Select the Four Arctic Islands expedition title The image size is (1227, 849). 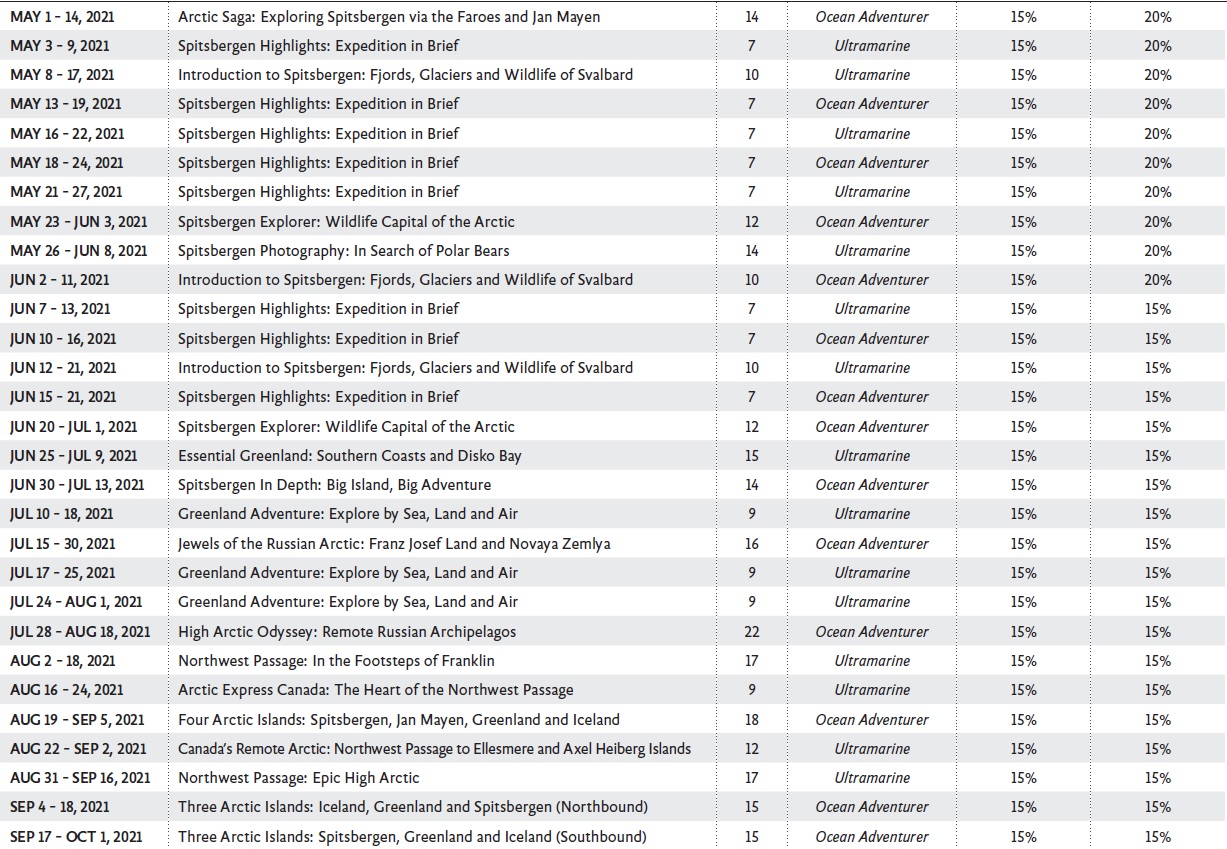[x=399, y=720]
